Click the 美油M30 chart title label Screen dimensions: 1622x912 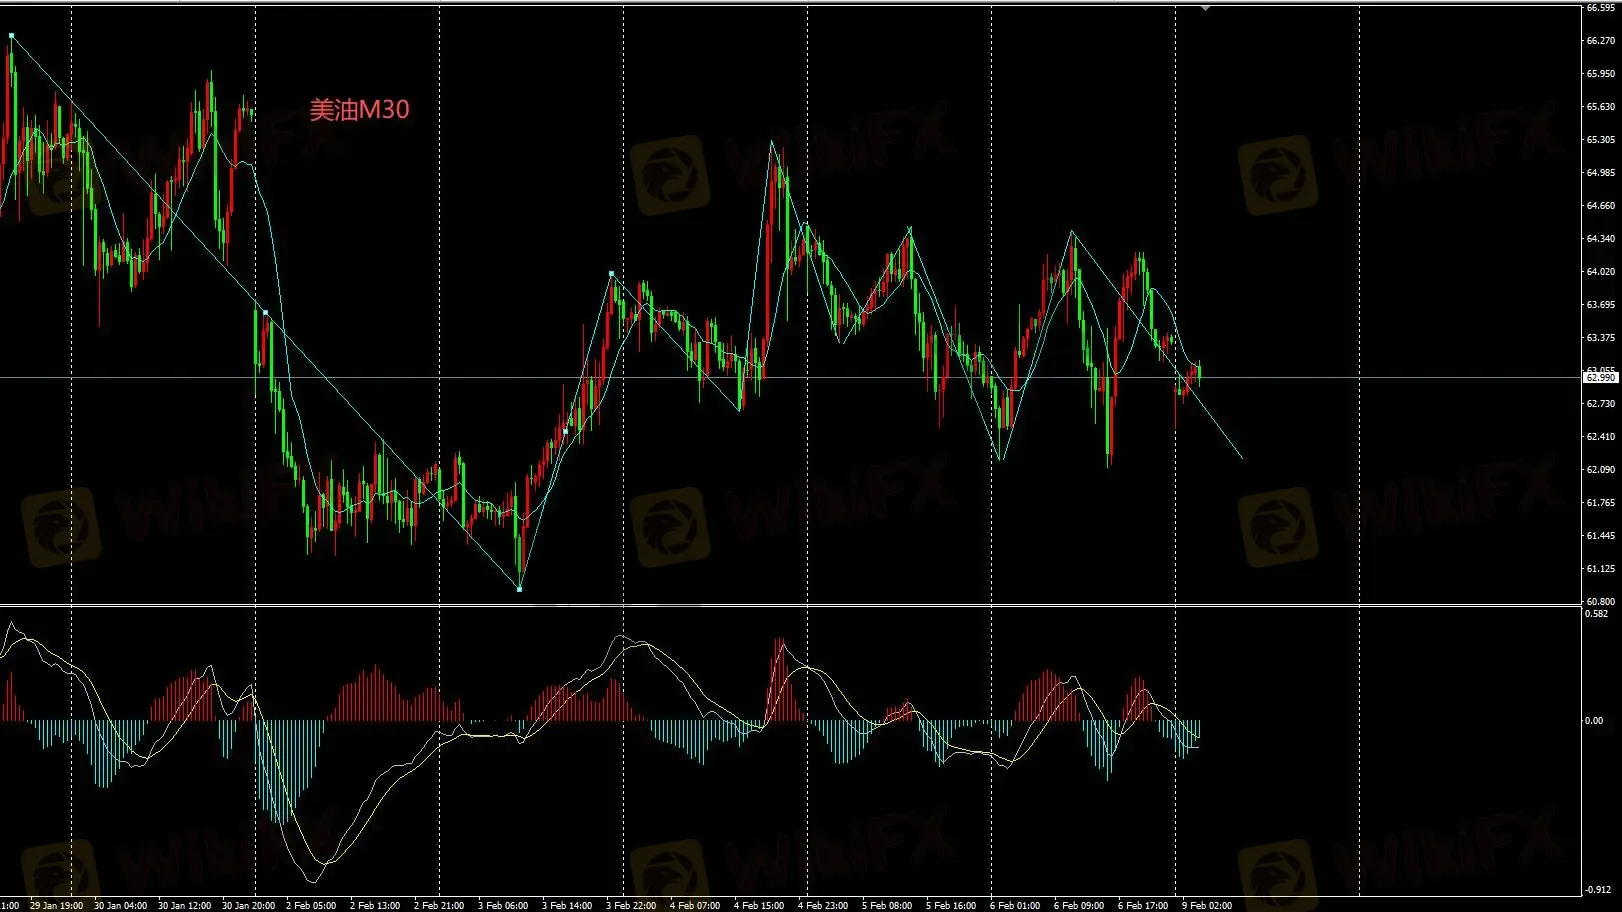(359, 110)
